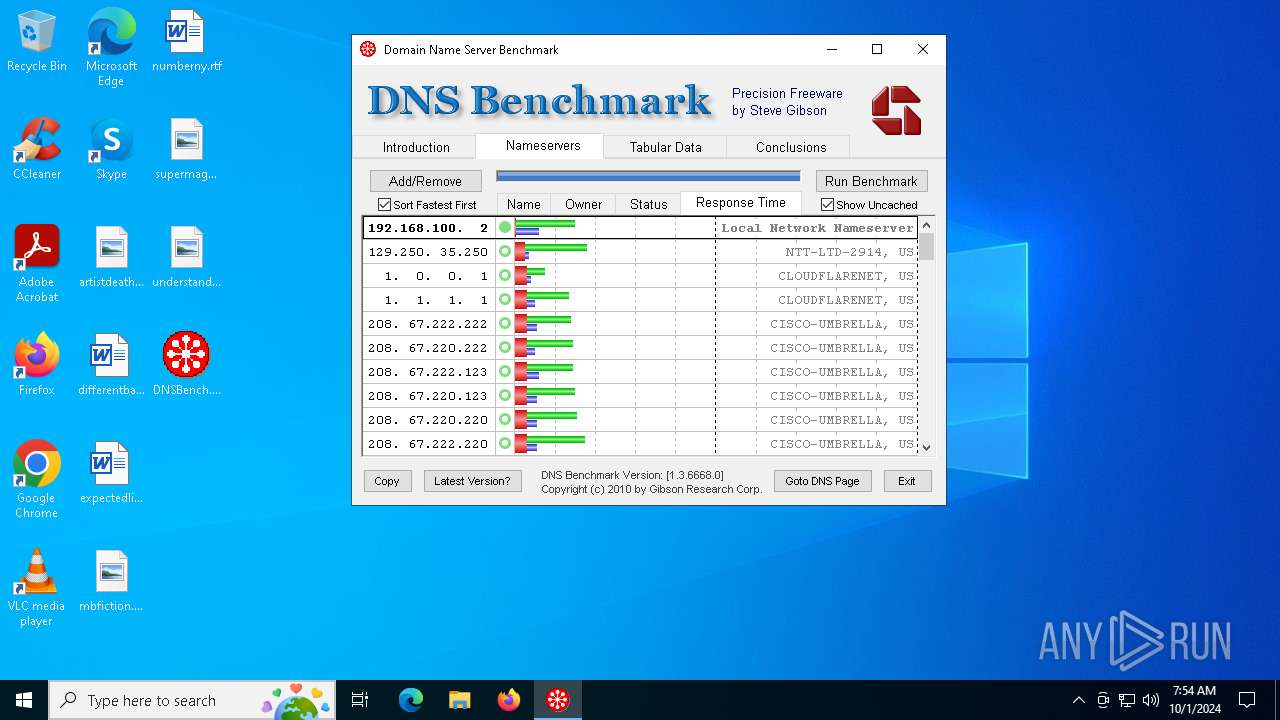
Task: Click the Add/Remove button
Action: click(425, 181)
